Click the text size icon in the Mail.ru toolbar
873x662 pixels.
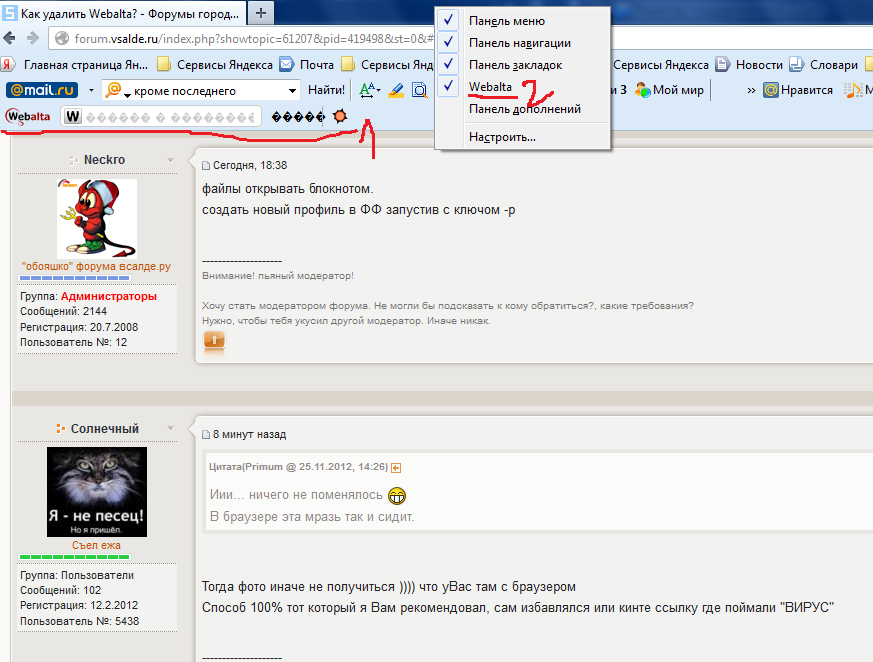368,90
